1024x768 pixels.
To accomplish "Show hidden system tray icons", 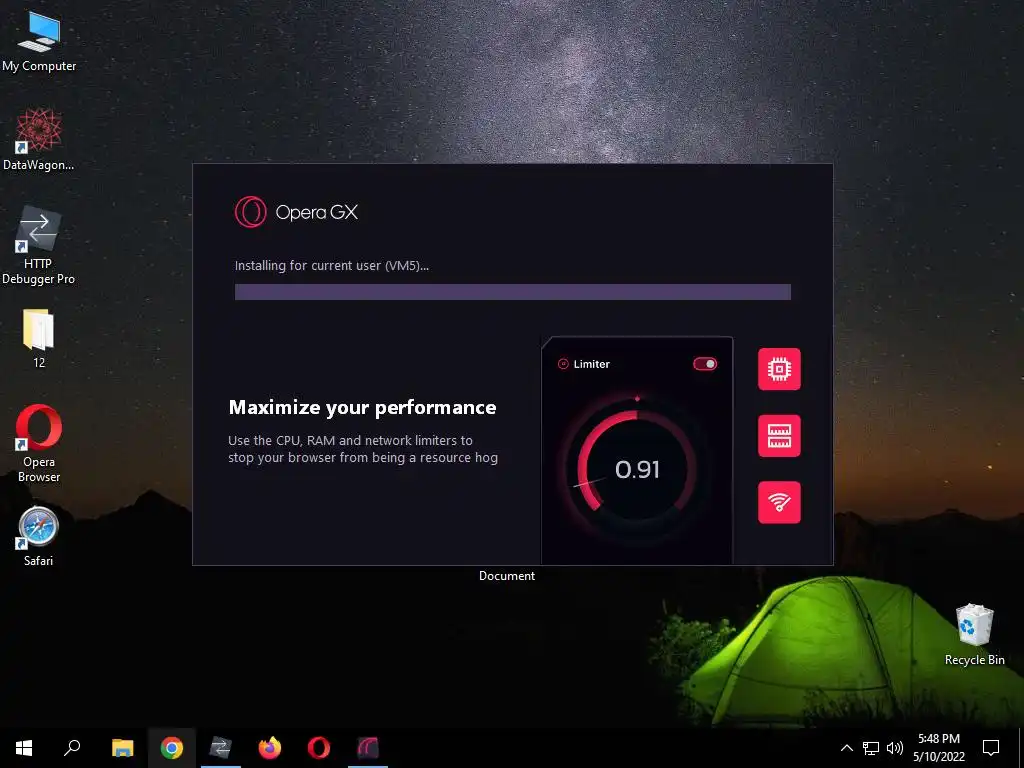I will [846, 748].
